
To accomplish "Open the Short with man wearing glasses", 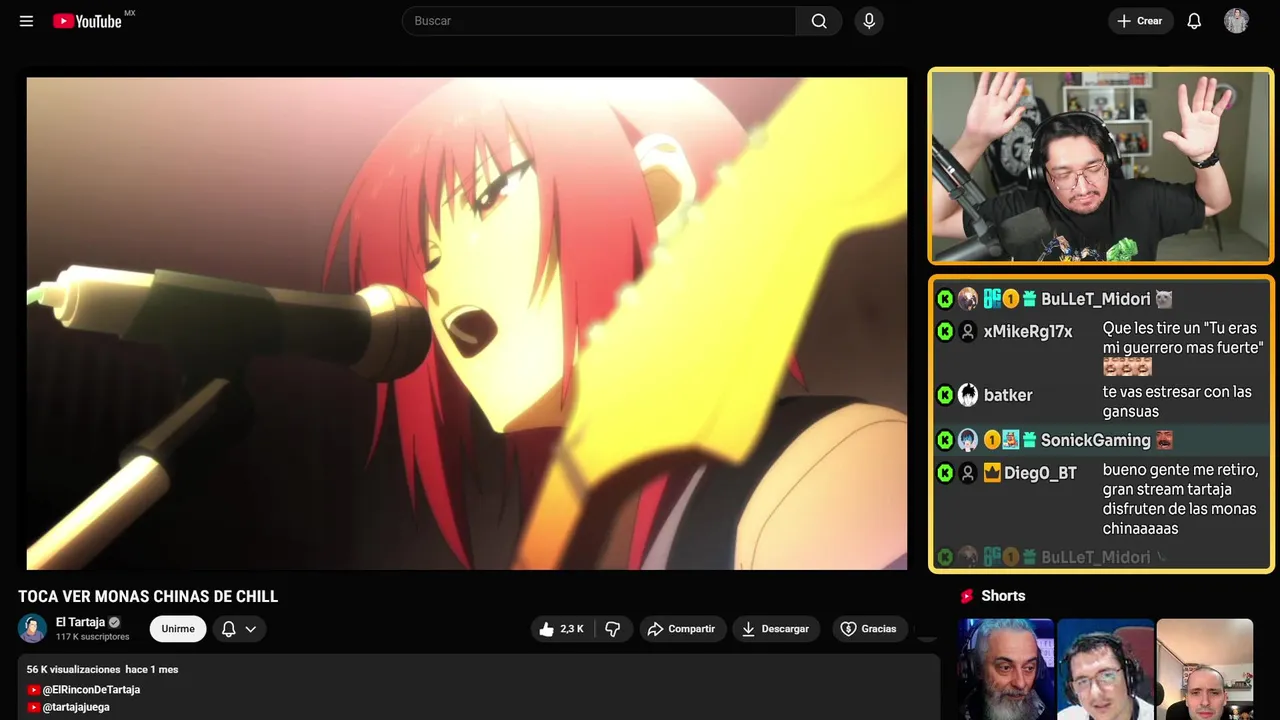I will pyautogui.click(x=1105, y=669).
